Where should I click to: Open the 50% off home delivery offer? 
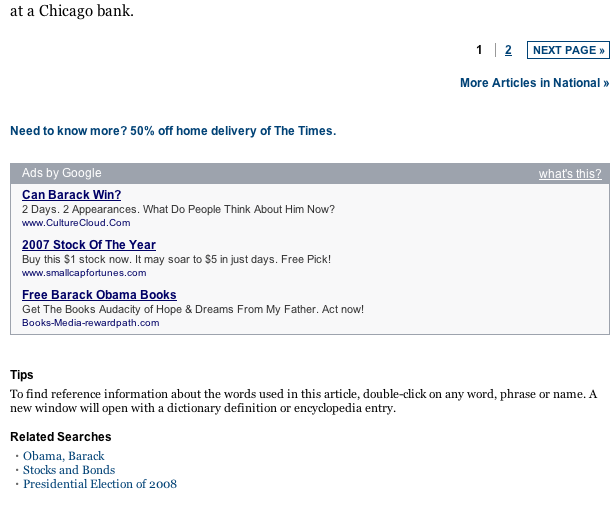(173, 131)
